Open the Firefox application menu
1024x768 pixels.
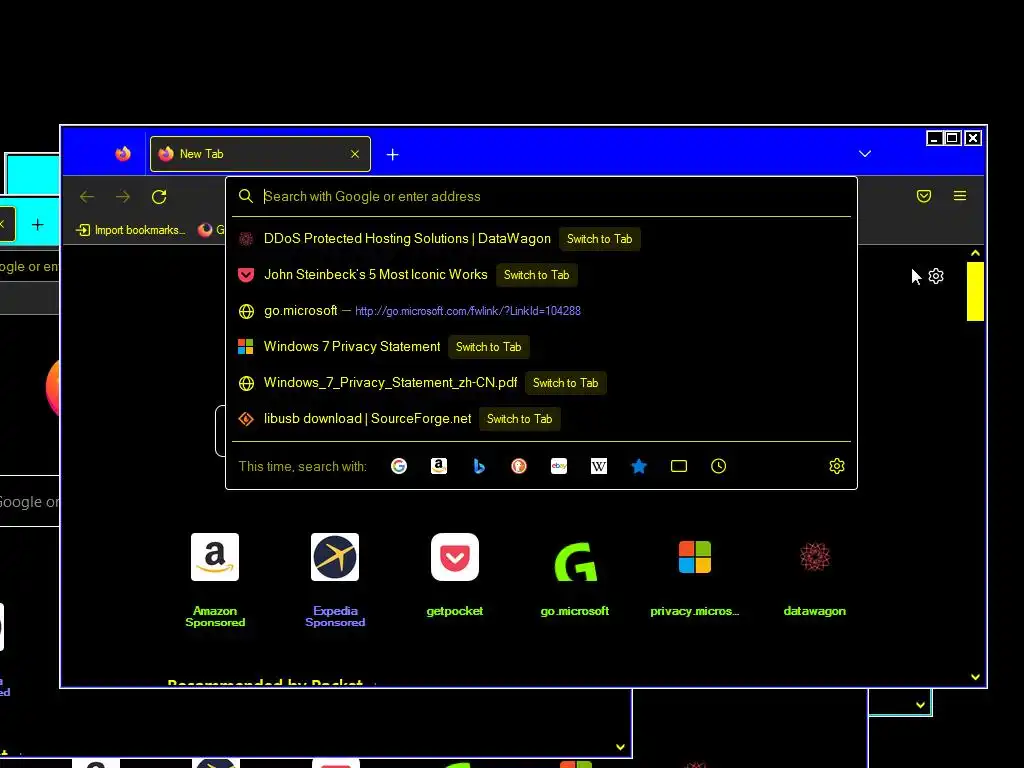[959, 196]
